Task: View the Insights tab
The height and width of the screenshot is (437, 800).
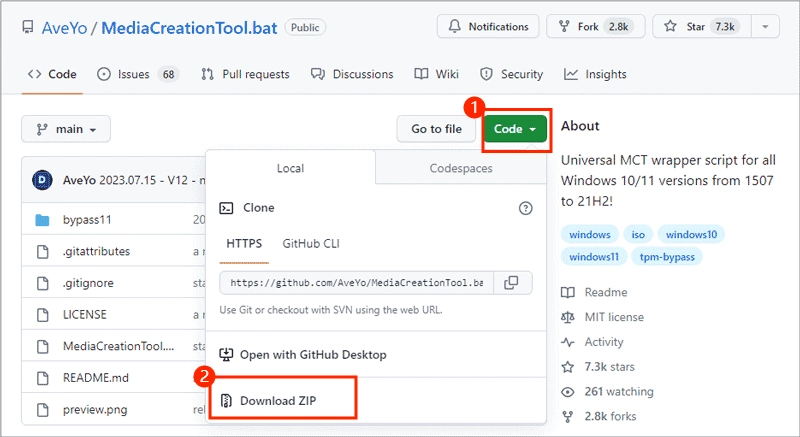Action: pos(595,74)
